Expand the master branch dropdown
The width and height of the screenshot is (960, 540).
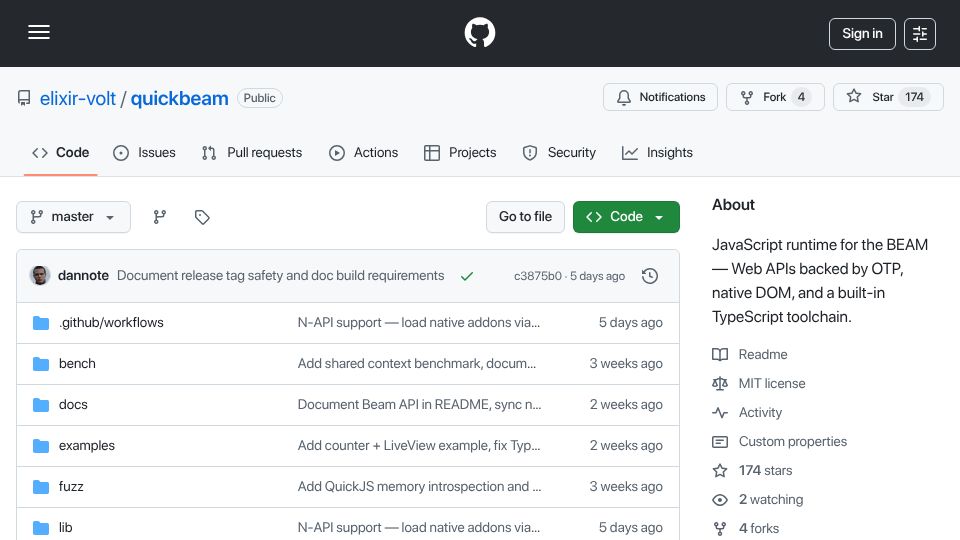[x=73, y=217]
